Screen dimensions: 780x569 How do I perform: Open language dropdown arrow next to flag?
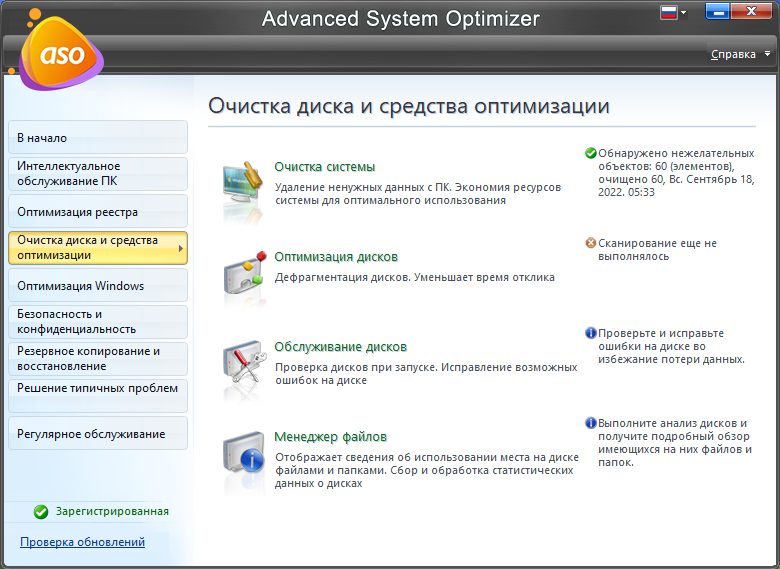(683, 13)
